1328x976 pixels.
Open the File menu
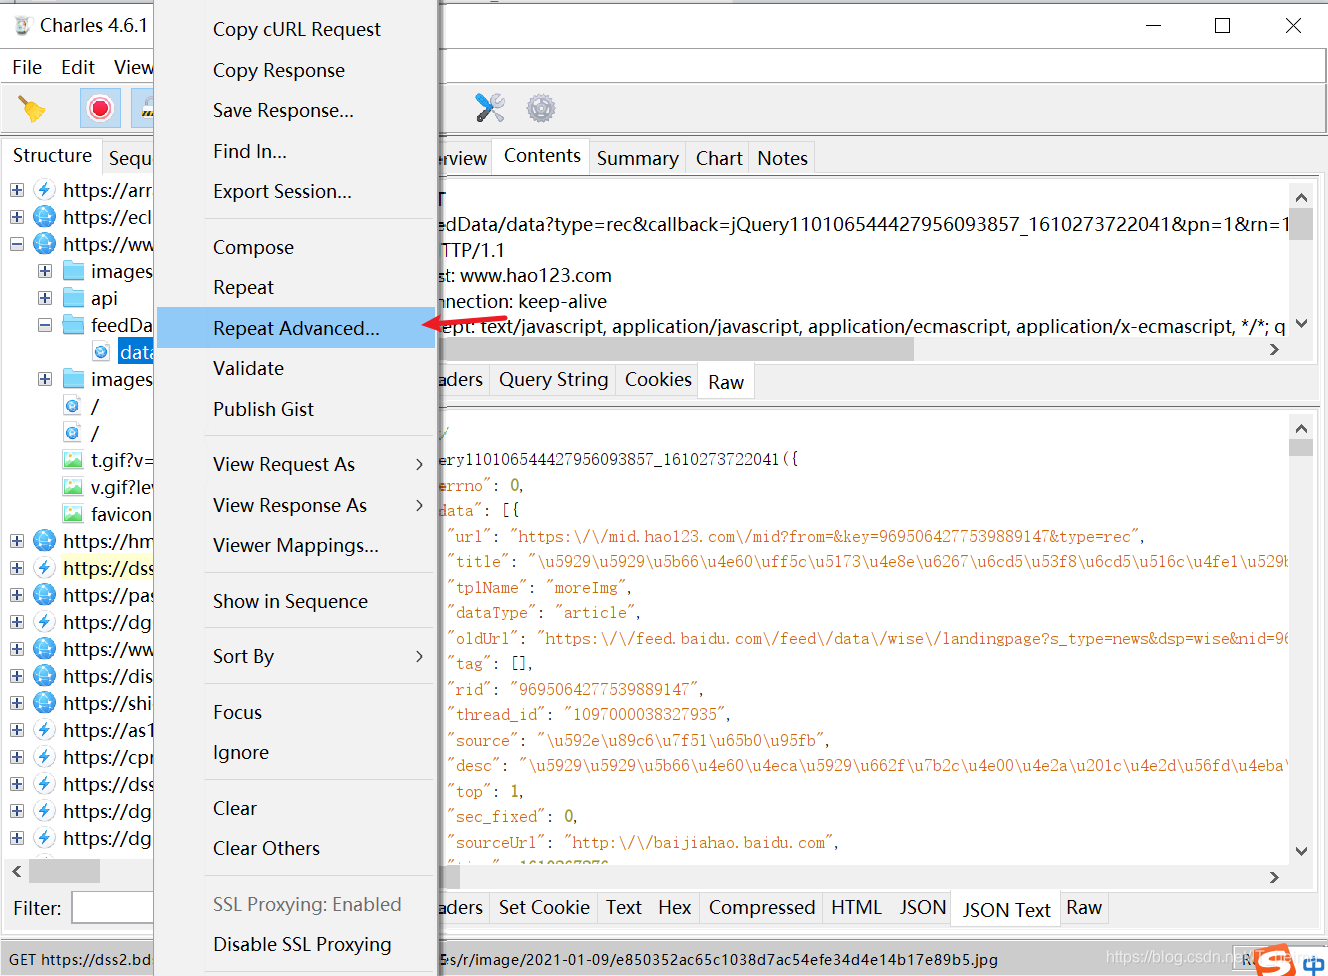click(27, 67)
